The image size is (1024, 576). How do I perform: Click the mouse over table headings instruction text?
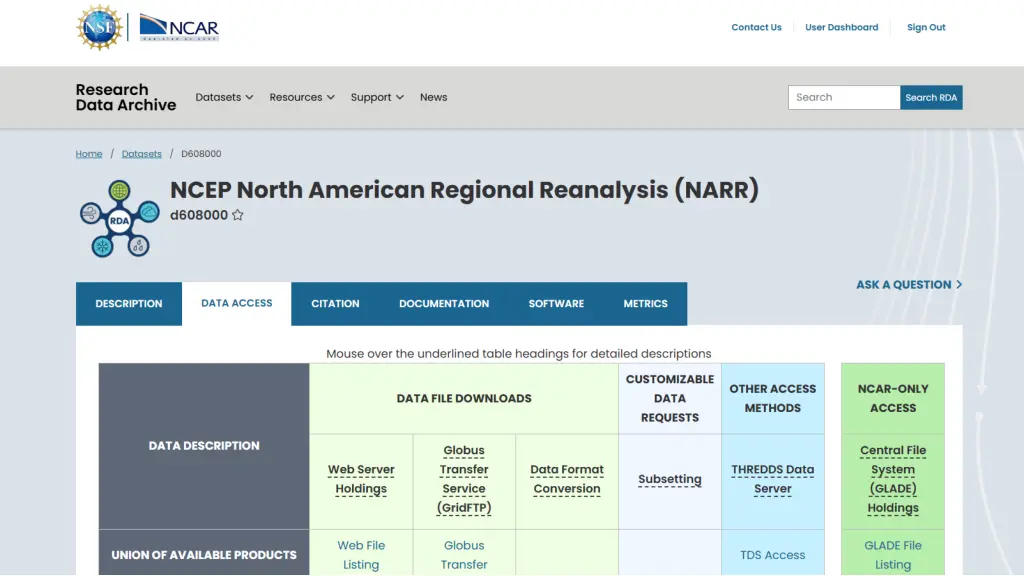(x=519, y=354)
